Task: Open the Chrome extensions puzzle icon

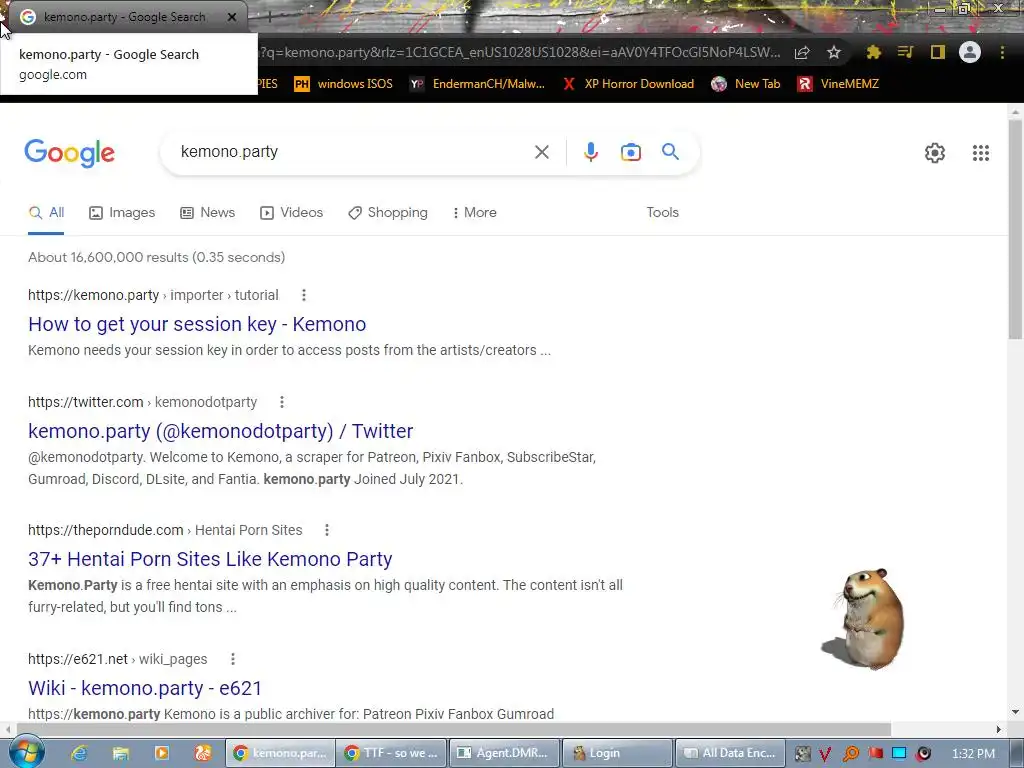Action: click(x=873, y=52)
